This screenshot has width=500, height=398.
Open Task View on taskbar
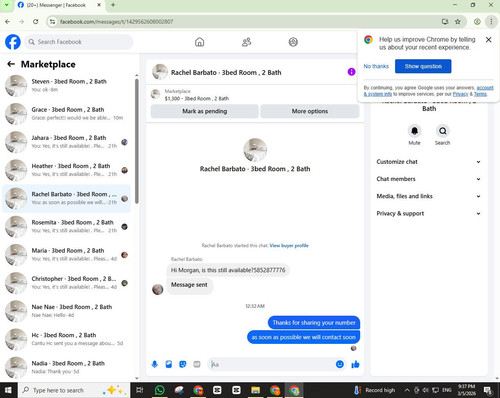coord(140,390)
